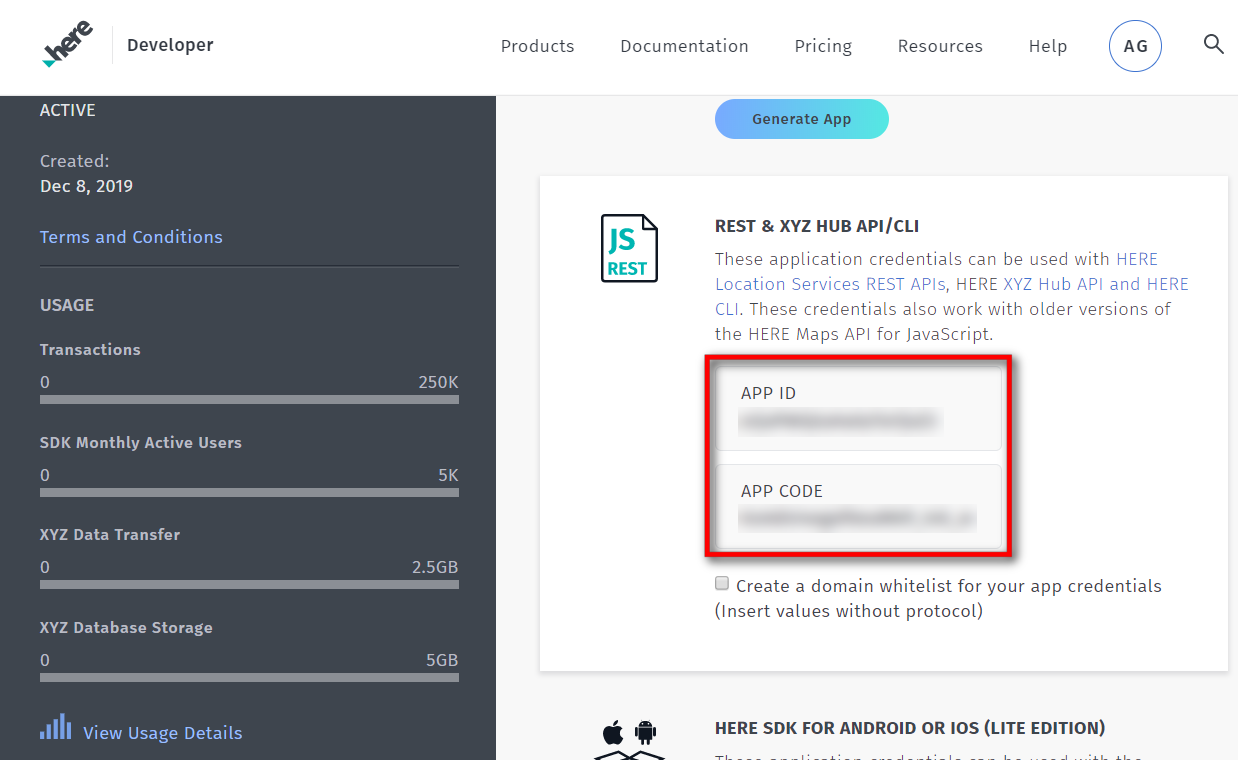Screen dimensions: 1238x760
Task: Click the HERE logo in the header
Action: click(68, 45)
